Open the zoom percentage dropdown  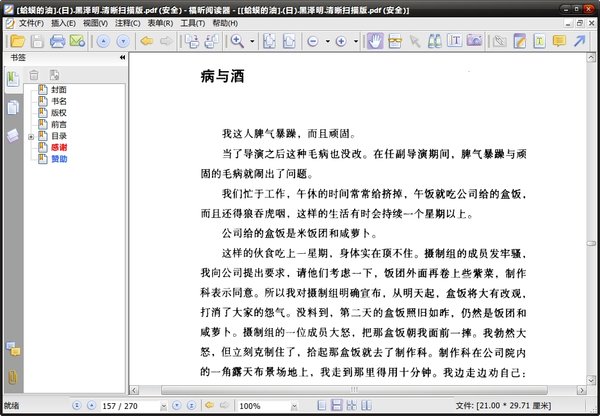tap(295, 406)
